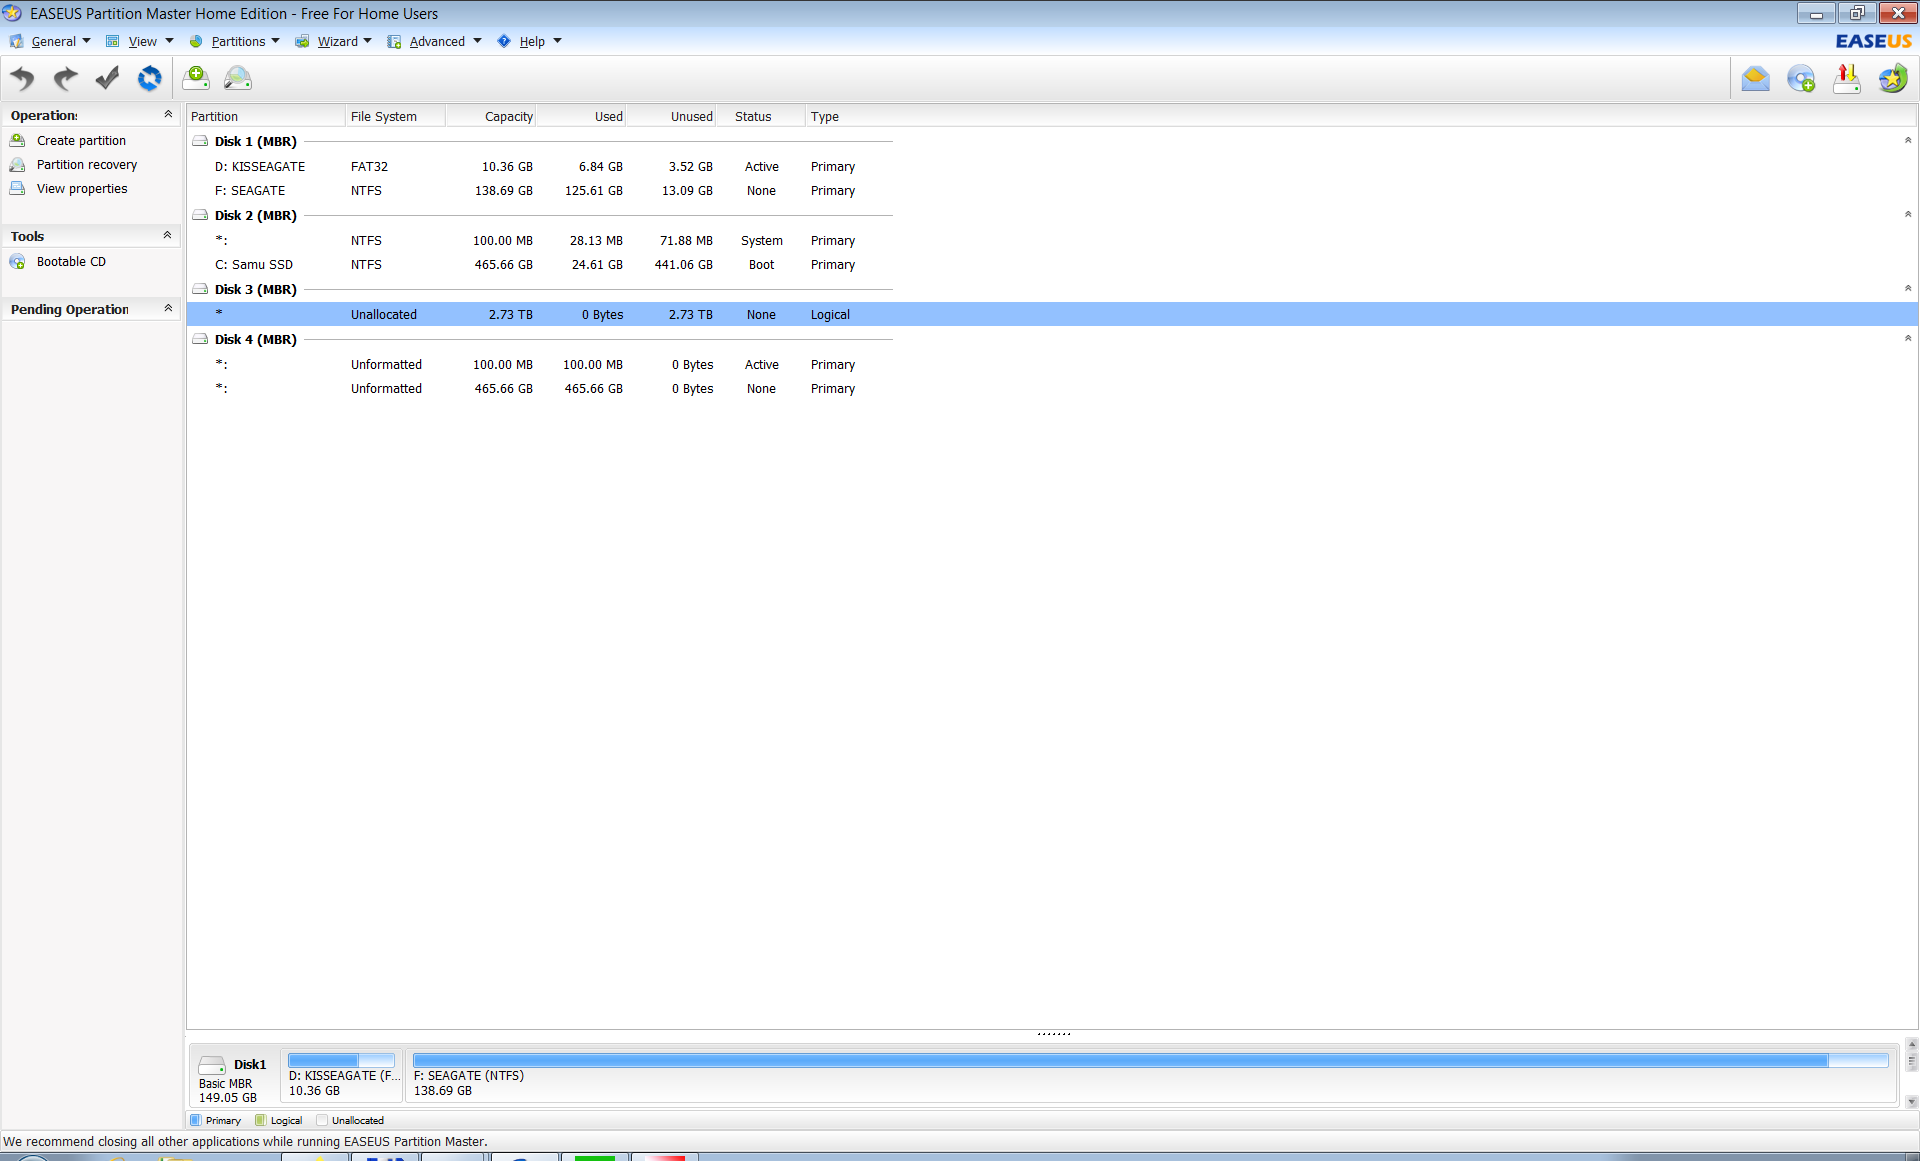Click the bootable CD disc-plus icon

point(1801,78)
